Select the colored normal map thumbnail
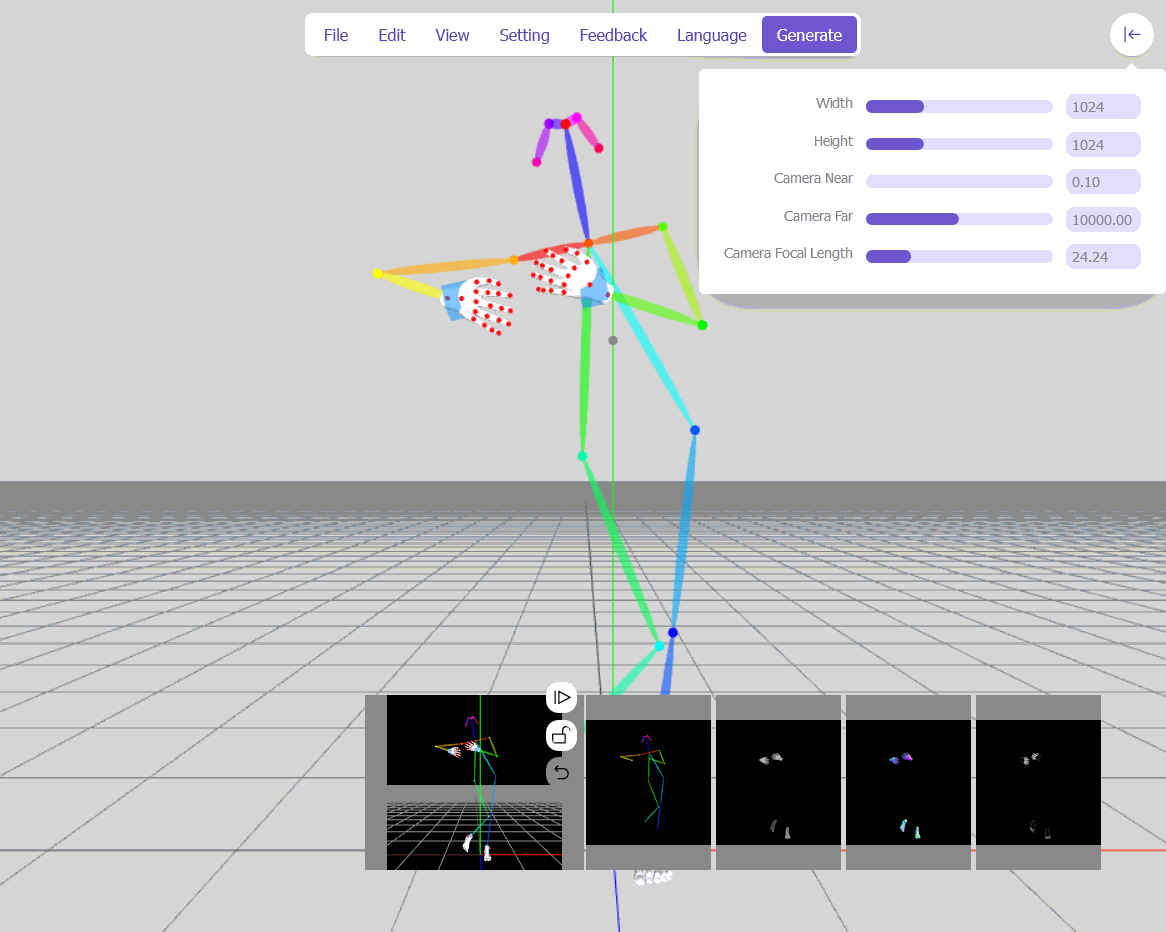 [908, 782]
